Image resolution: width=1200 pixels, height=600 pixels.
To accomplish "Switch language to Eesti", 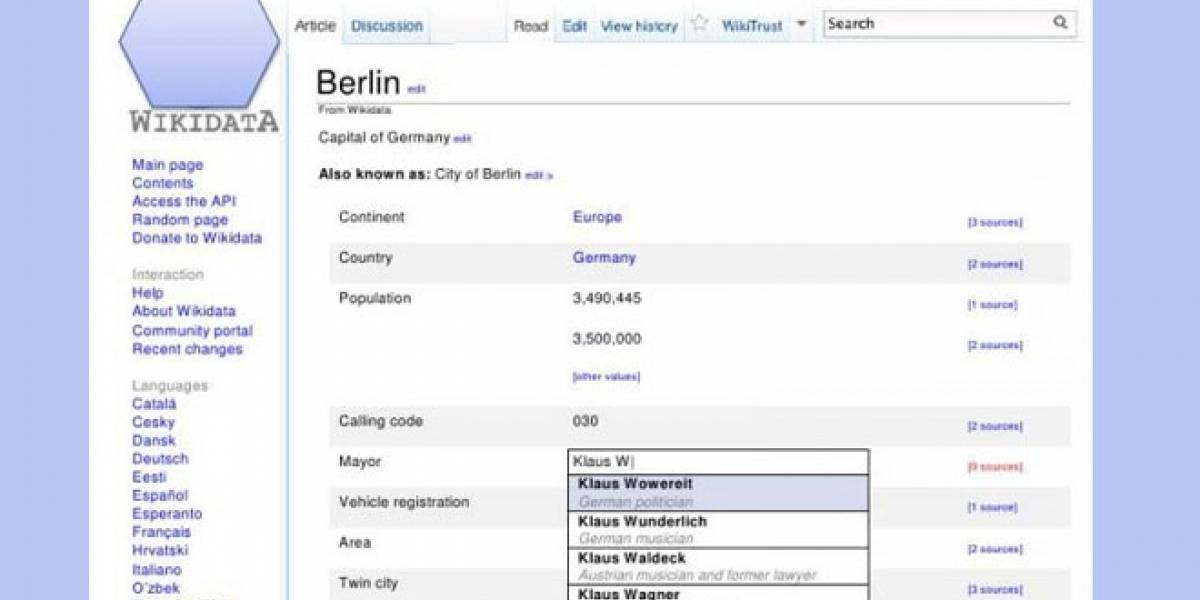I will pos(149,477).
